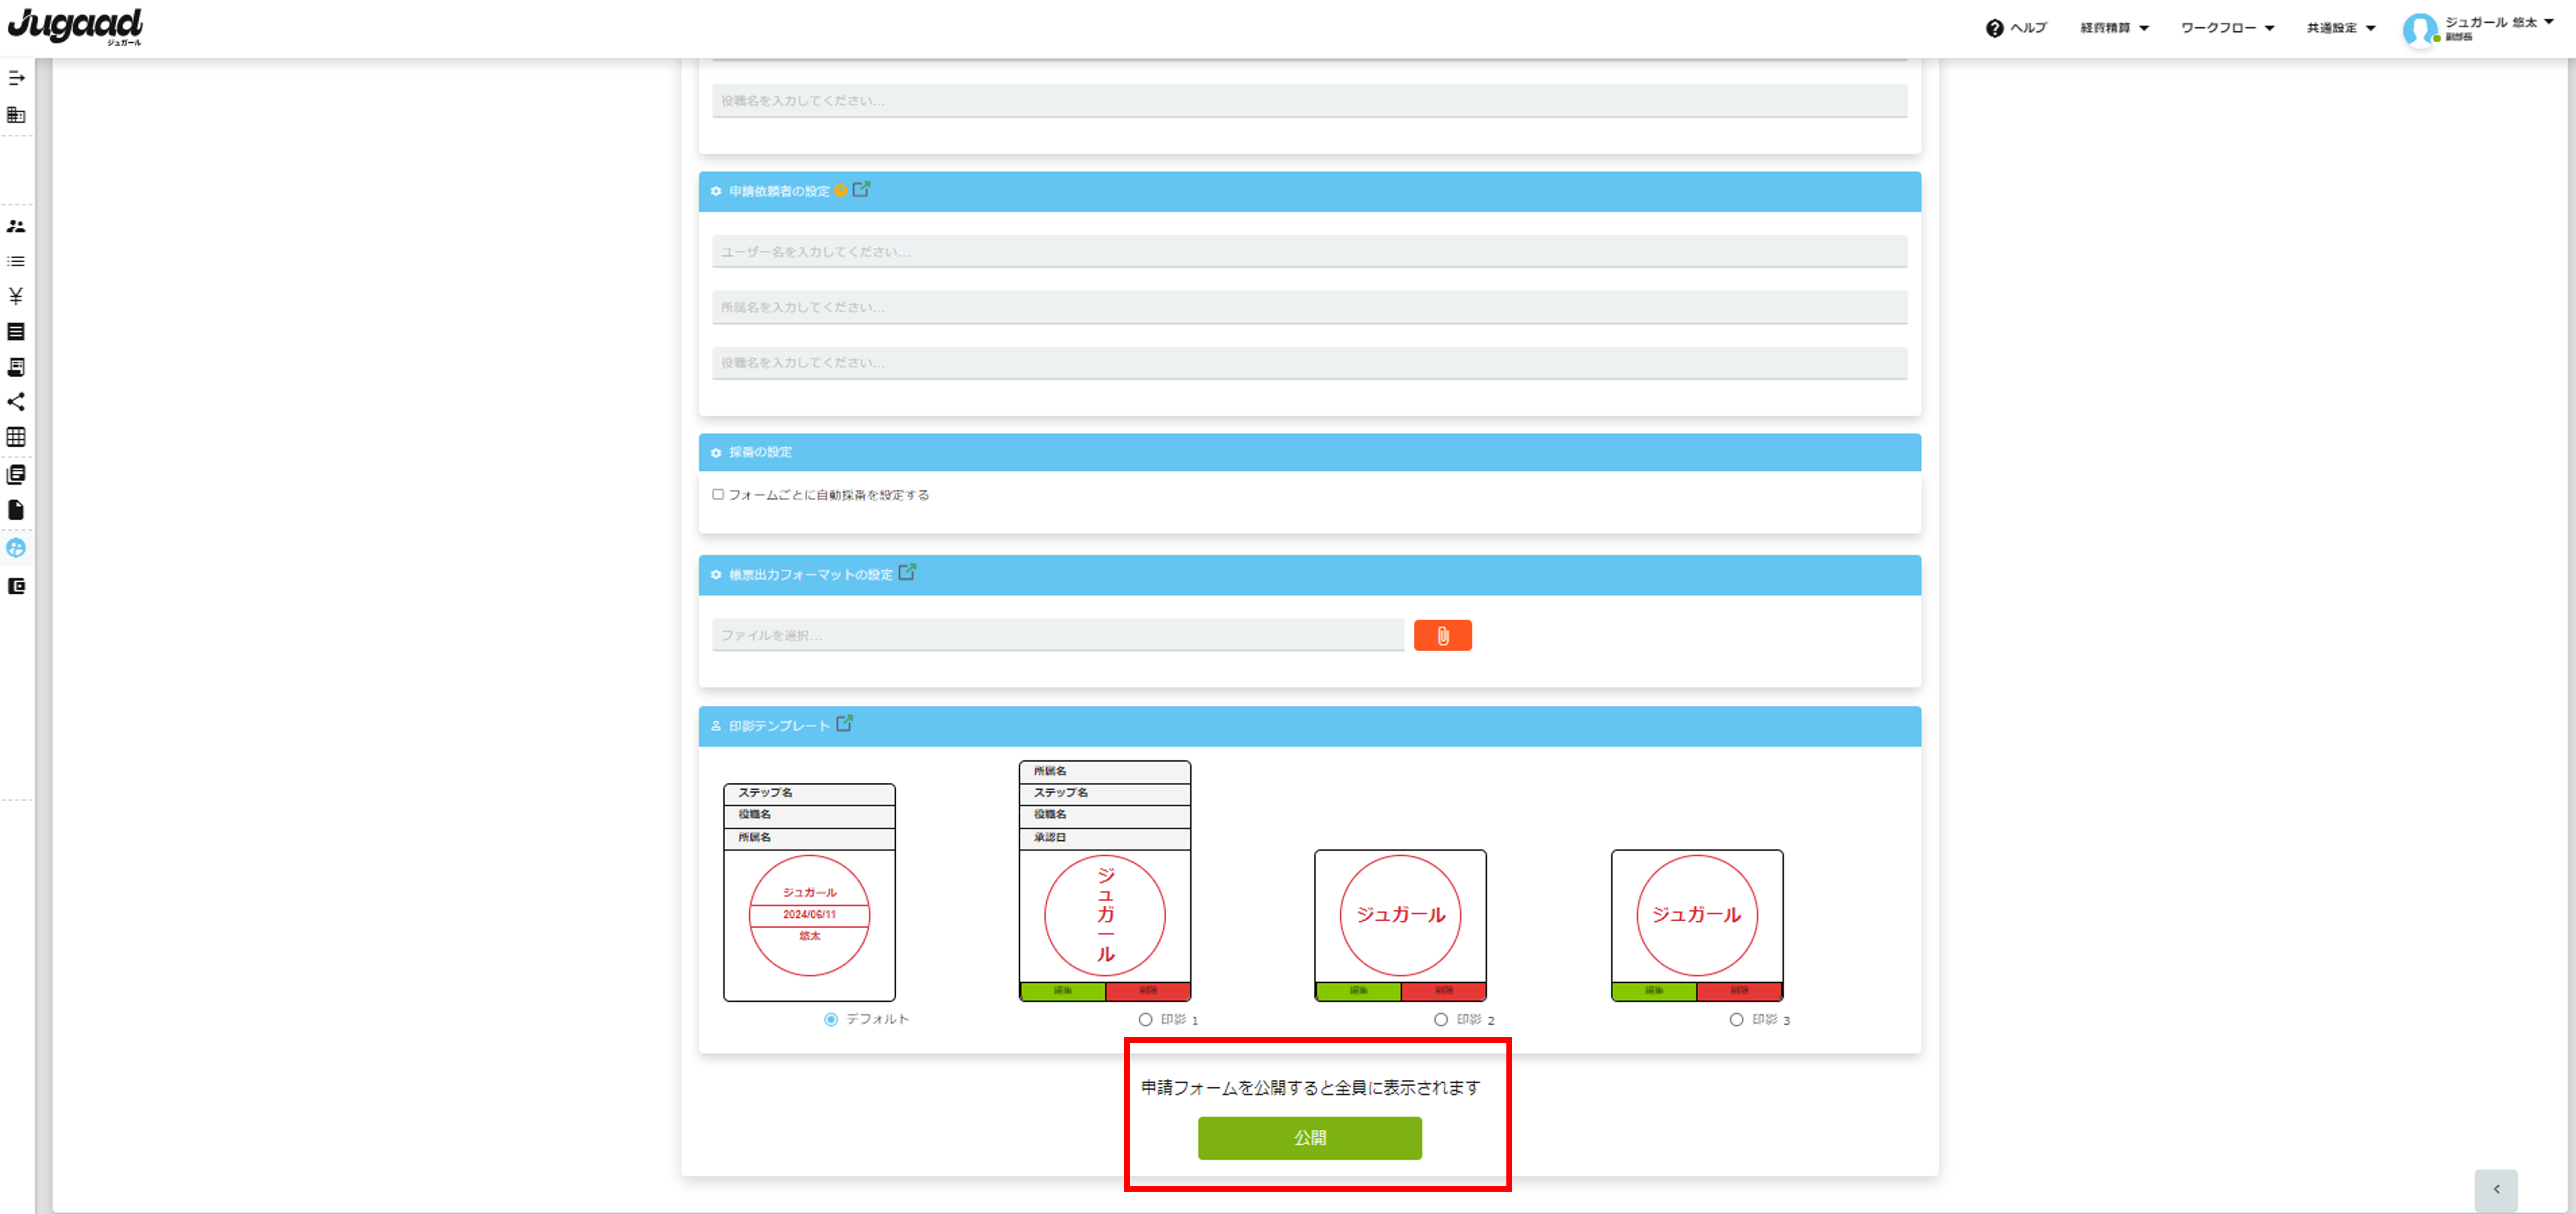
Task: Open the stacked library pages icon in sidebar
Action: pos(16,474)
